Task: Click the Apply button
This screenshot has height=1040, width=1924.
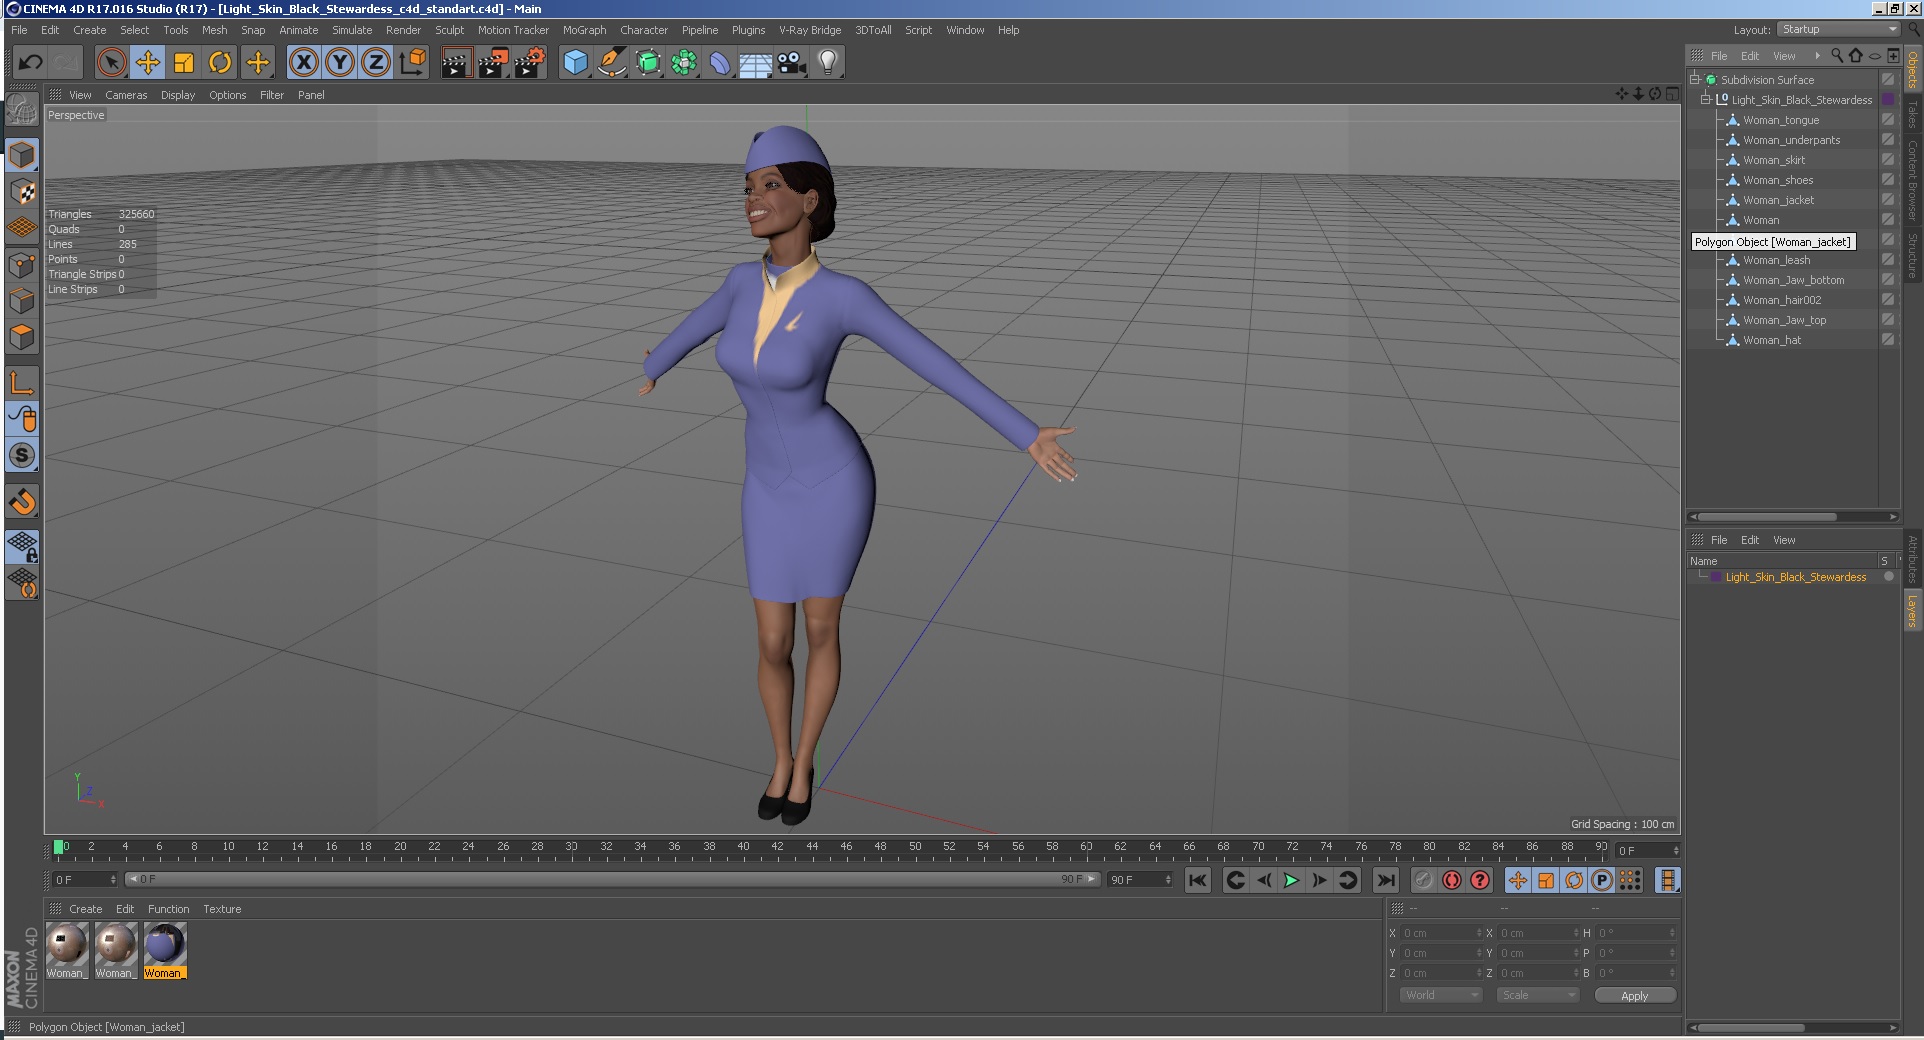Action: (1635, 996)
